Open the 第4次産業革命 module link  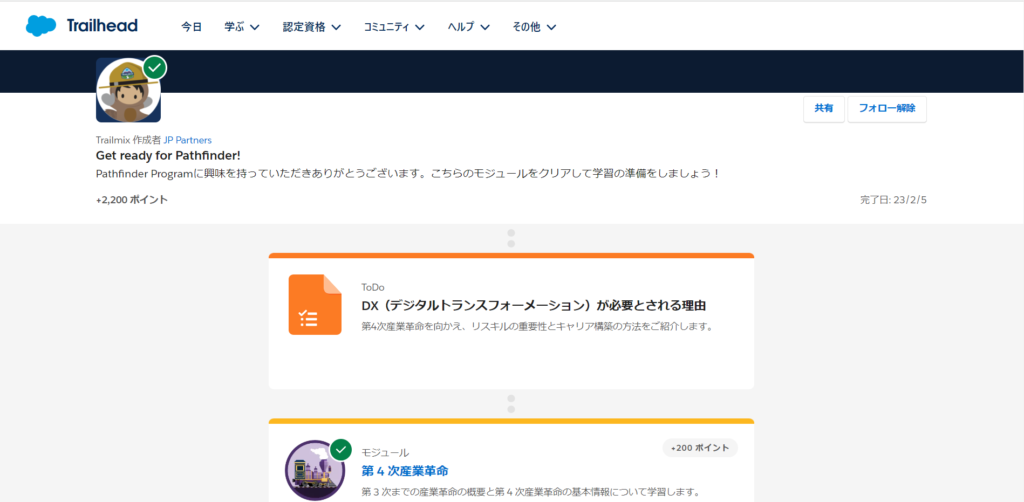point(404,471)
